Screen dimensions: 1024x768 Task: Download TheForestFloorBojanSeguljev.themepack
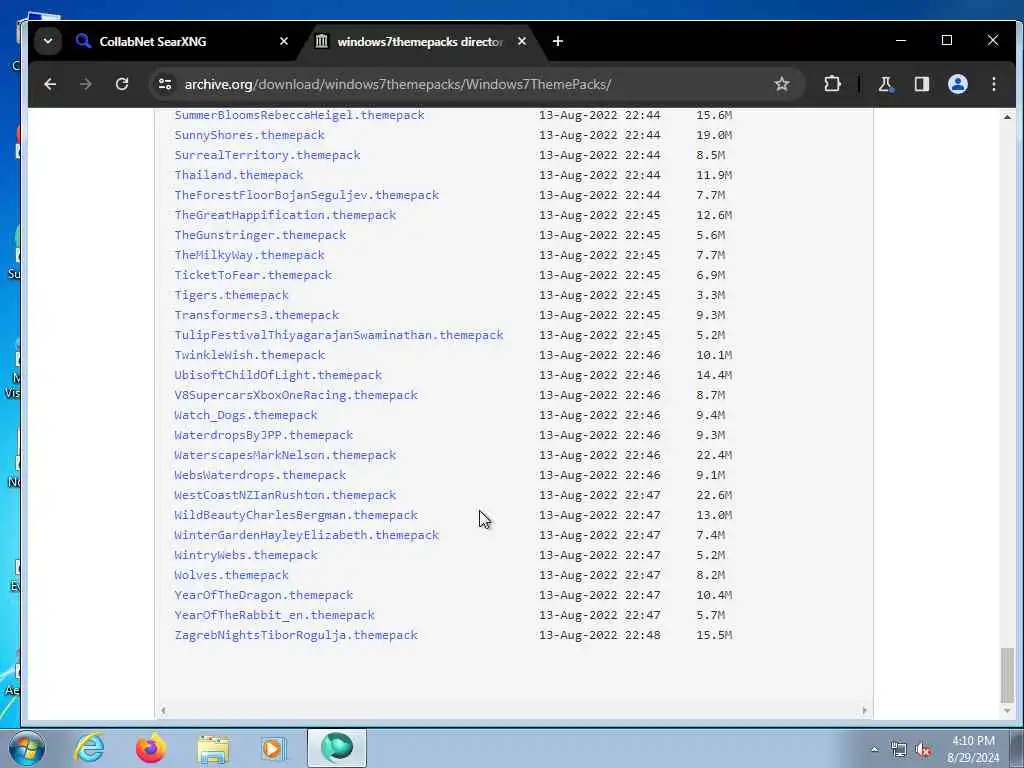point(306,195)
